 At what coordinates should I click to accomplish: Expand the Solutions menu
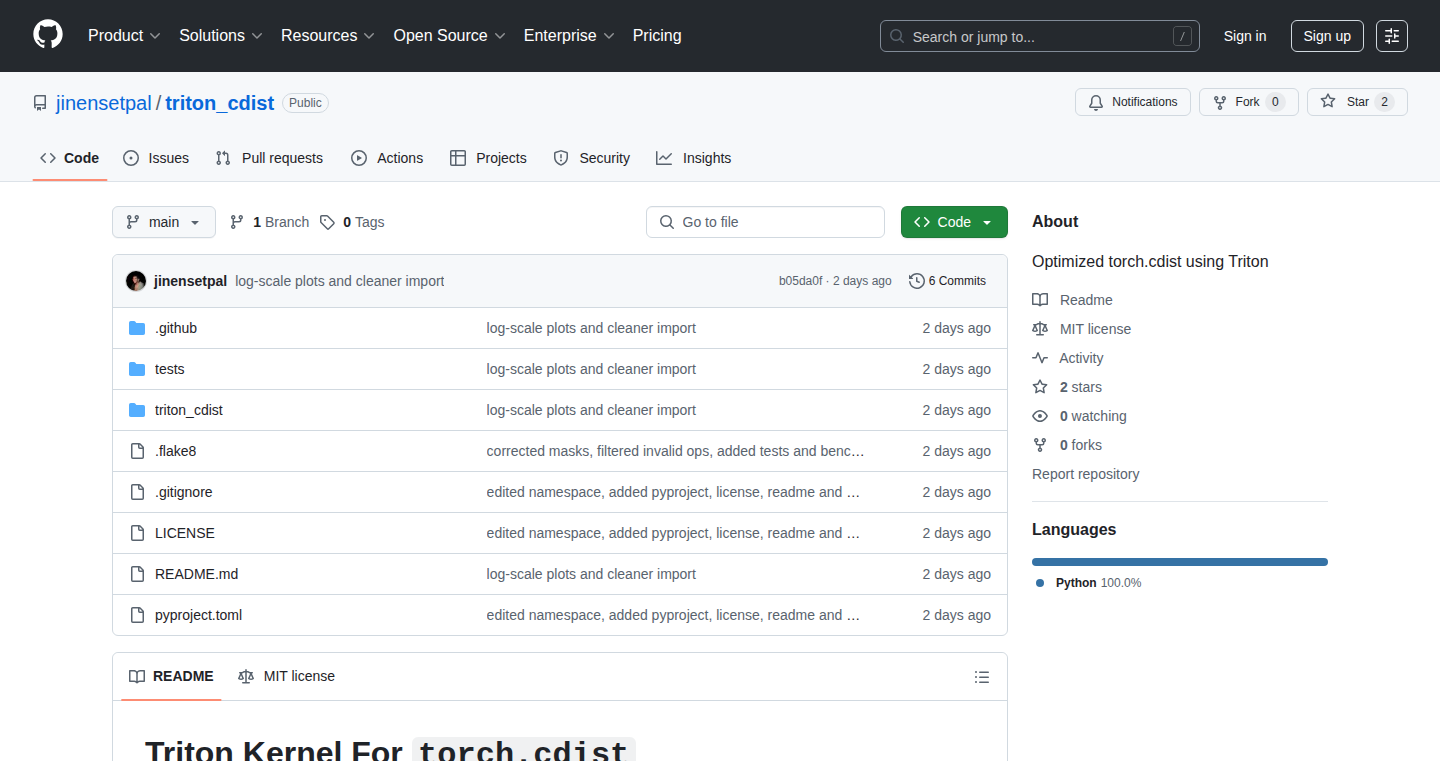(221, 35)
